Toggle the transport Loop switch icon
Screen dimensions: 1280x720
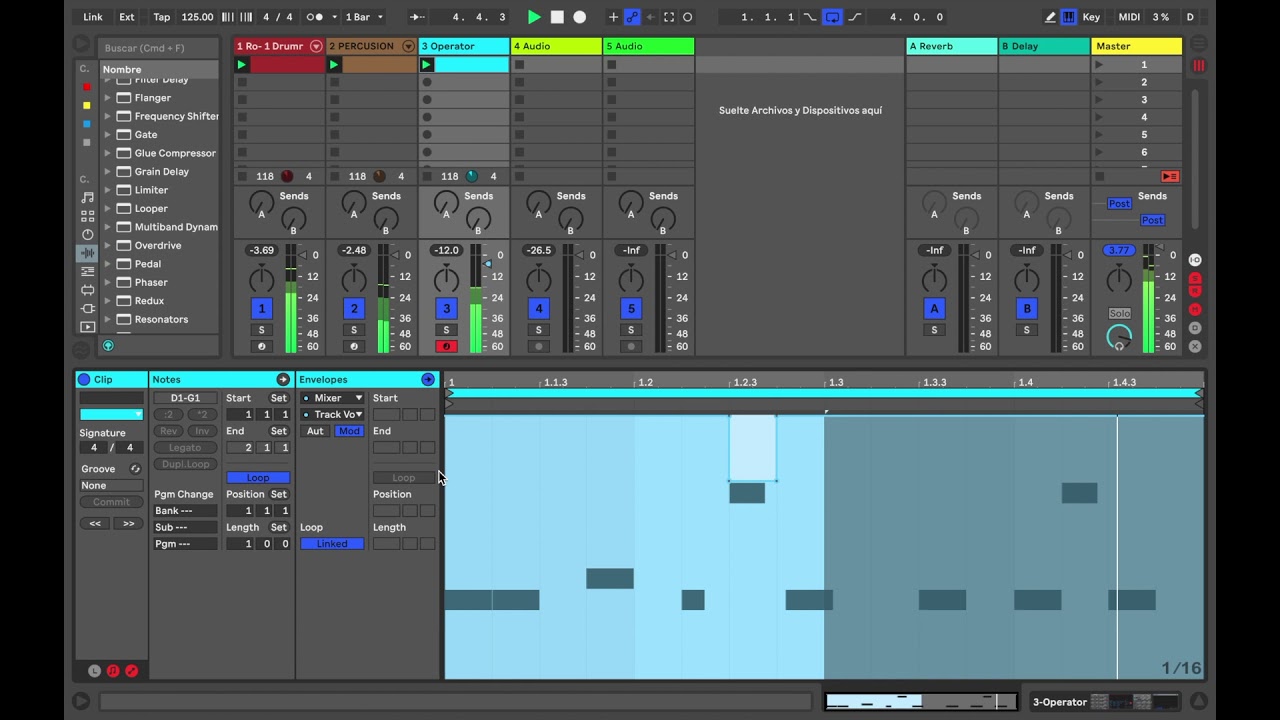(832, 17)
